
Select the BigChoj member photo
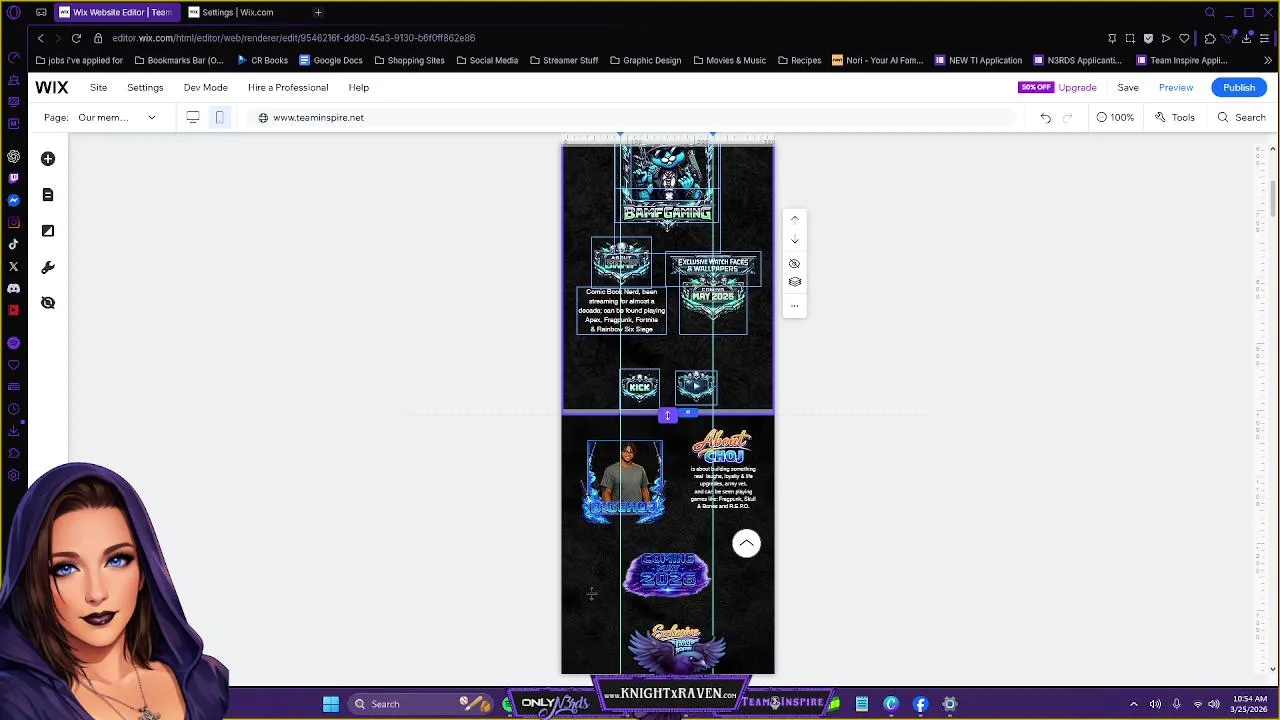point(625,482)
